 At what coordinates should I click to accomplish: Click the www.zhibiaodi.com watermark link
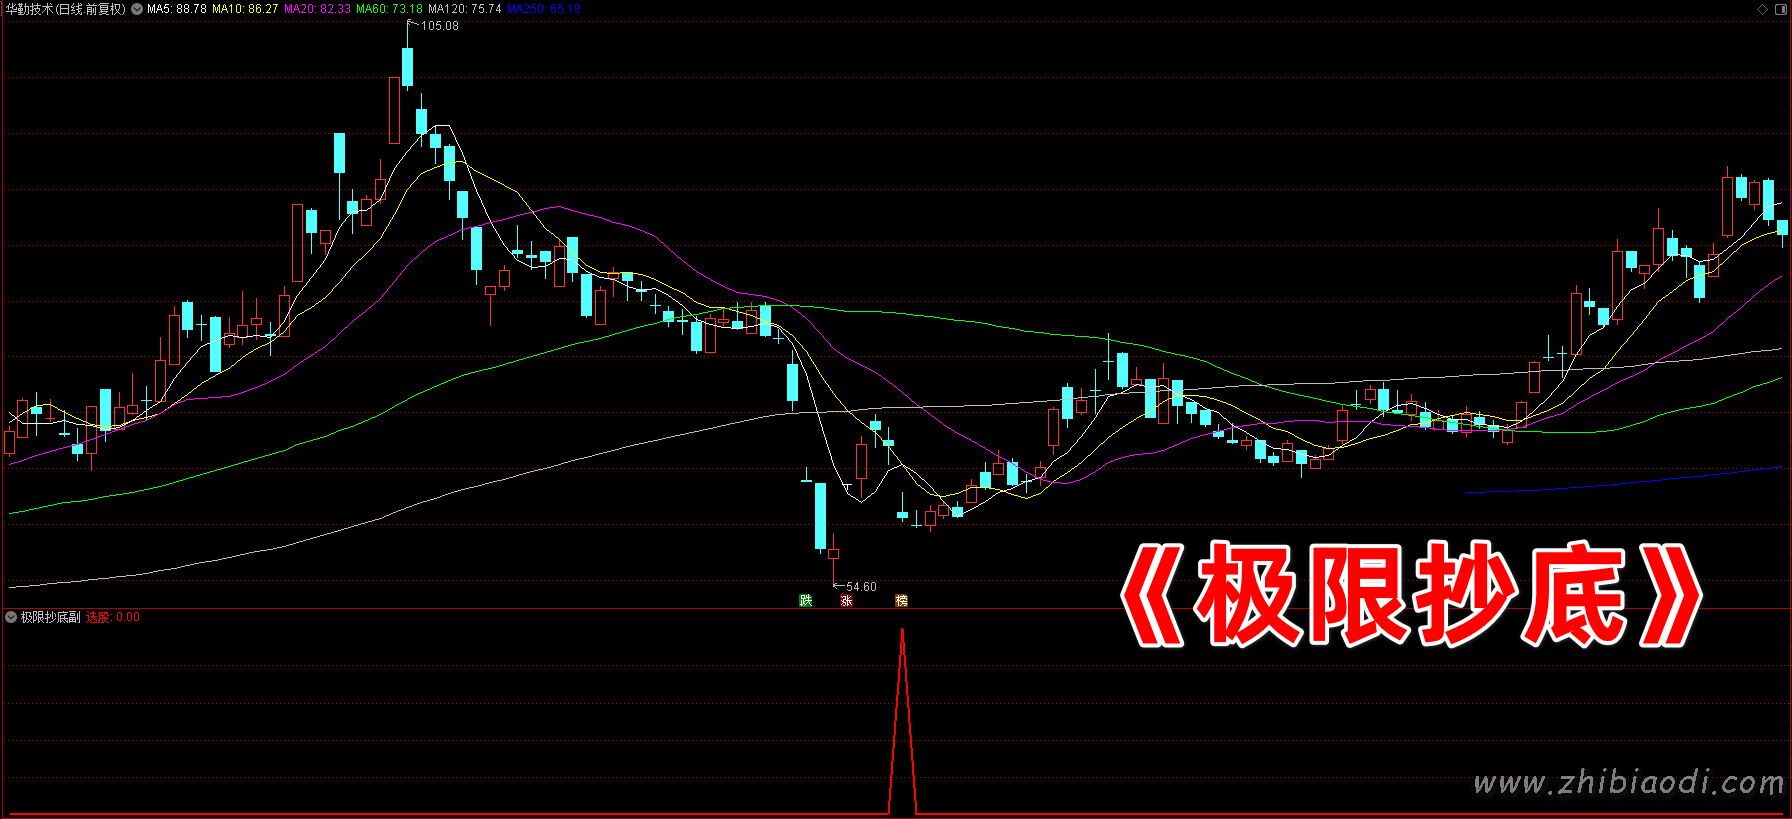[x=1628, y=782]
